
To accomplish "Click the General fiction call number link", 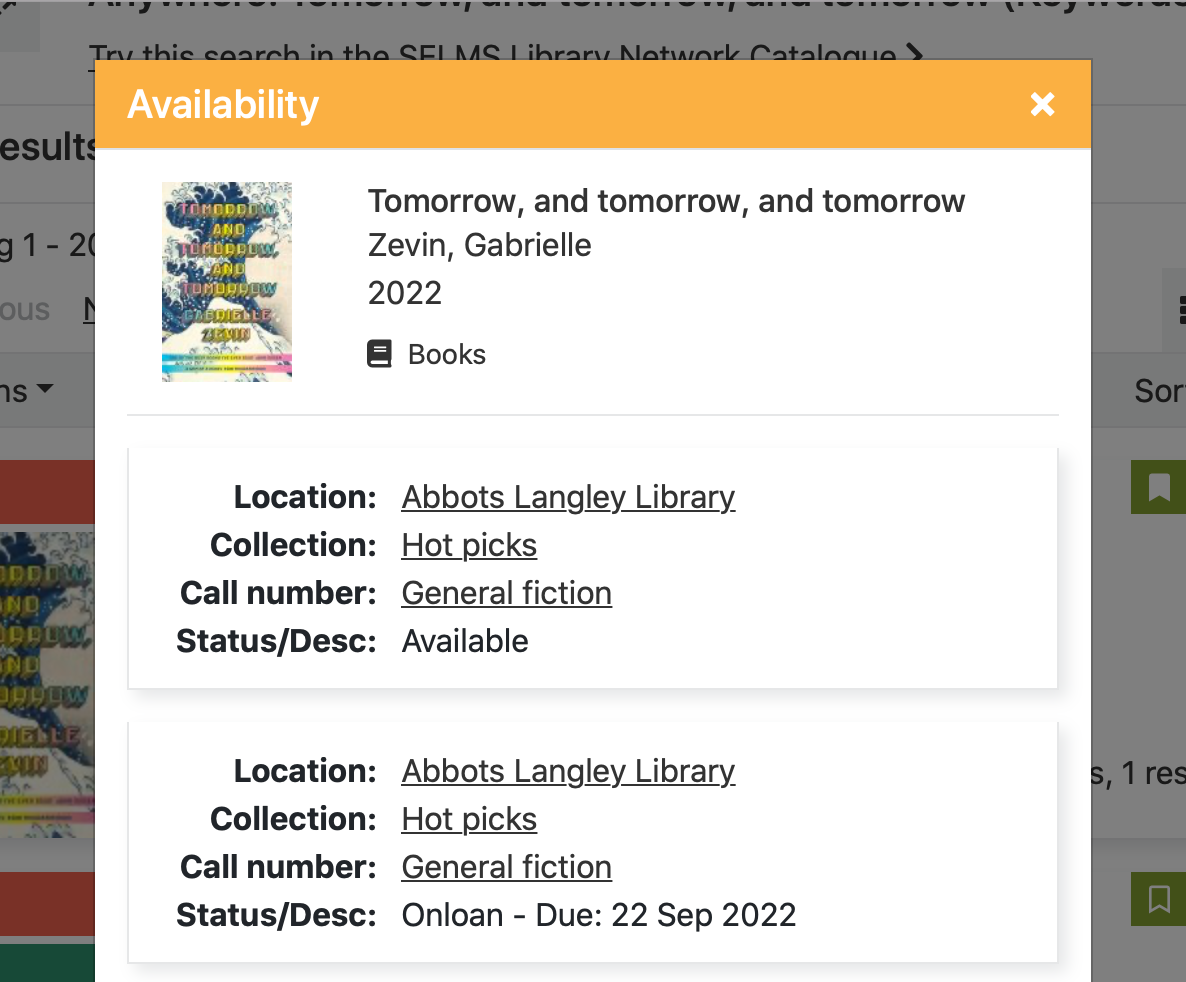I will 506,593.
